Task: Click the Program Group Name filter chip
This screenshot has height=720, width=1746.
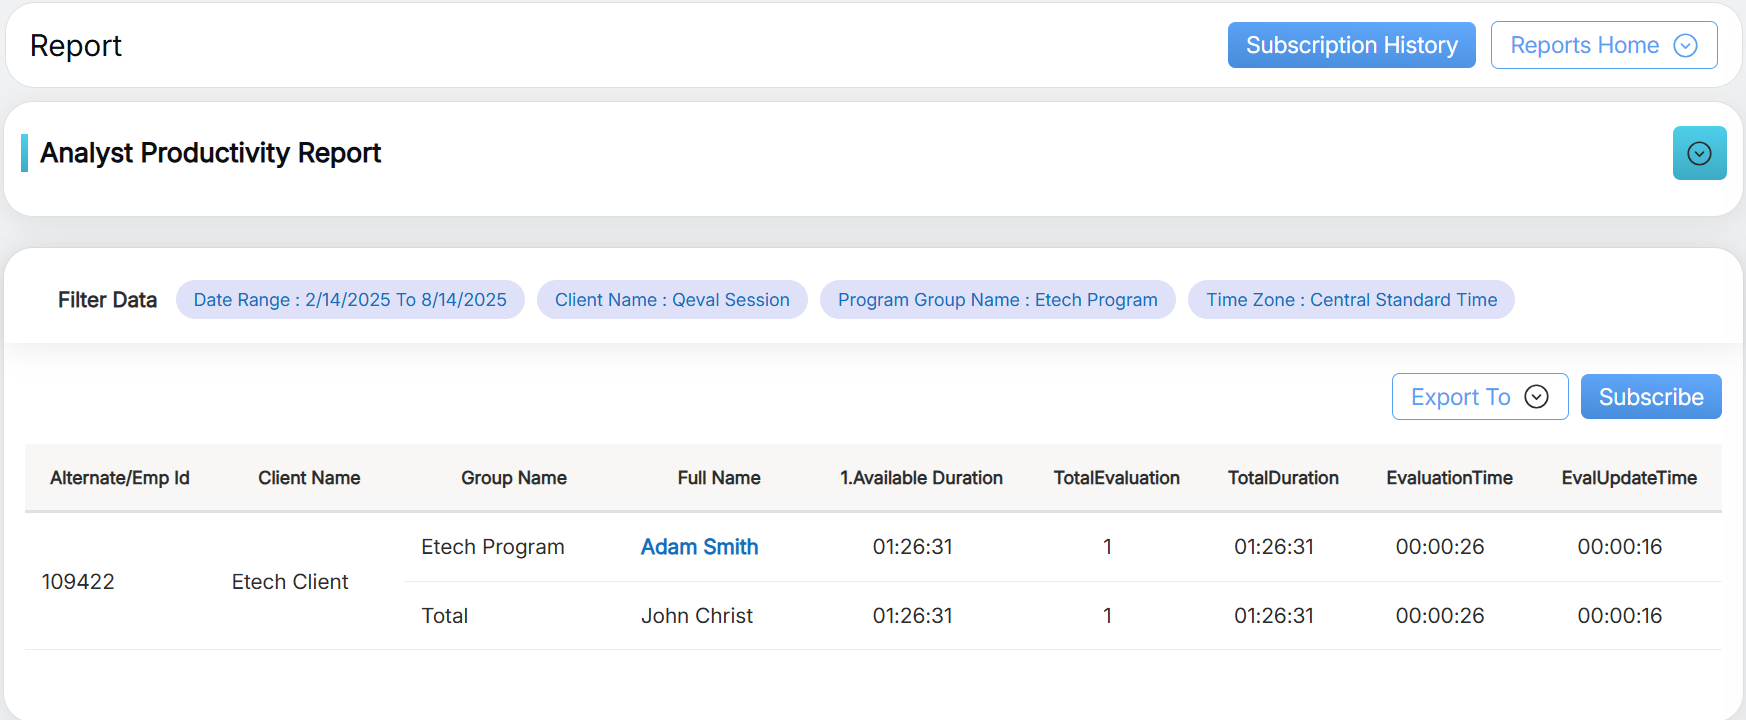Action: tap(997, 300)
